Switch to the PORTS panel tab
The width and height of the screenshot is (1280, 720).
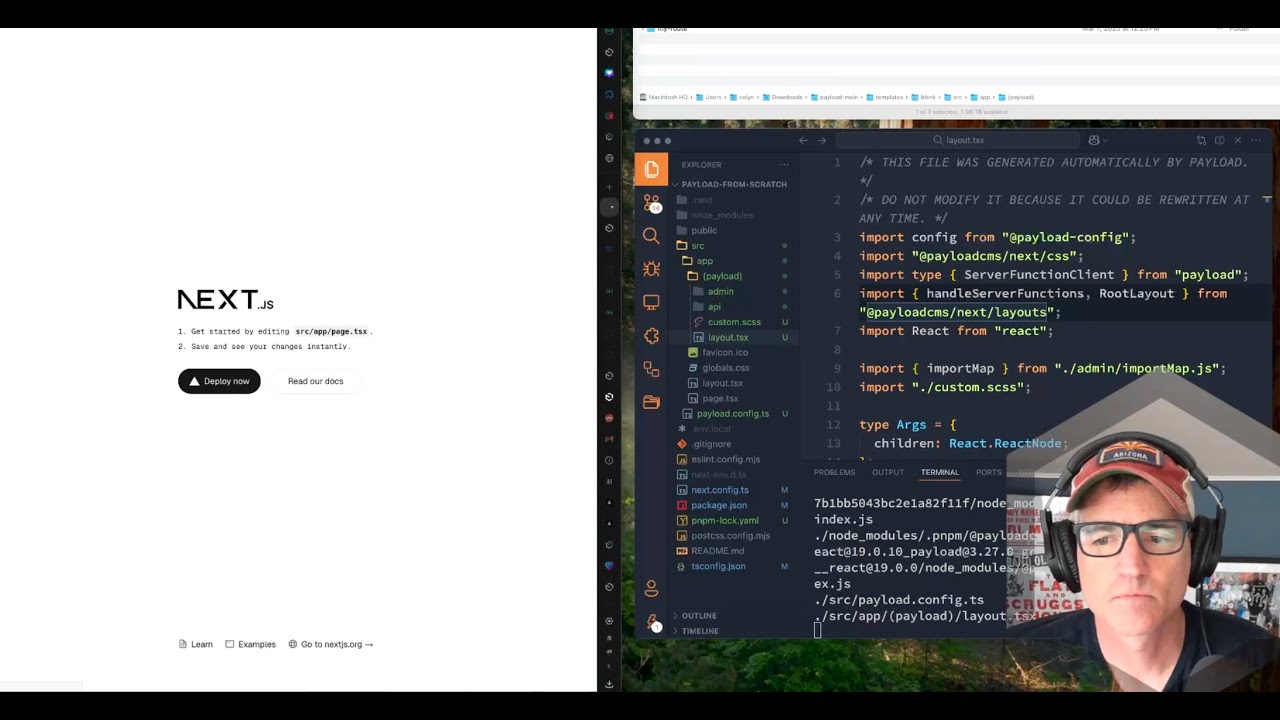988,472
